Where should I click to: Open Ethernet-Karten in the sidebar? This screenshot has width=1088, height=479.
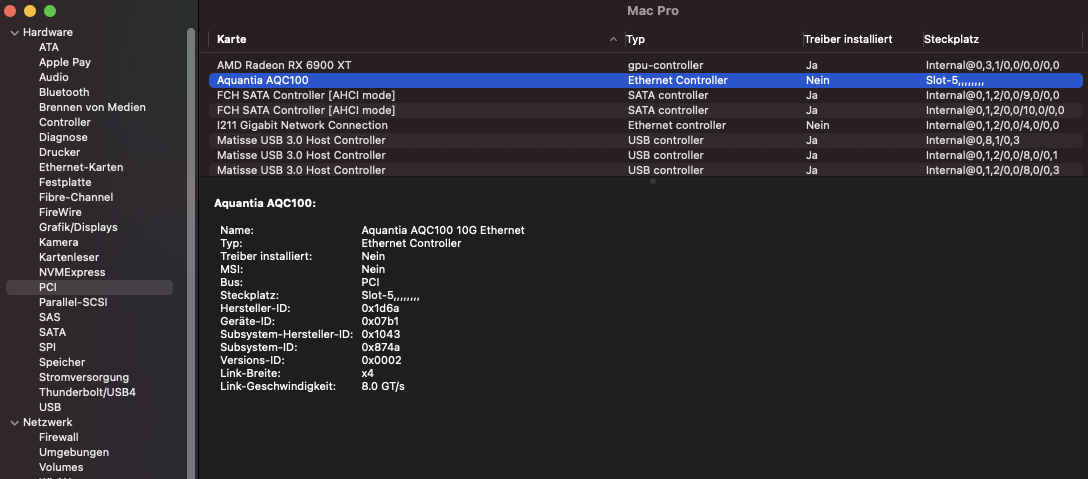tap(81, 167)
